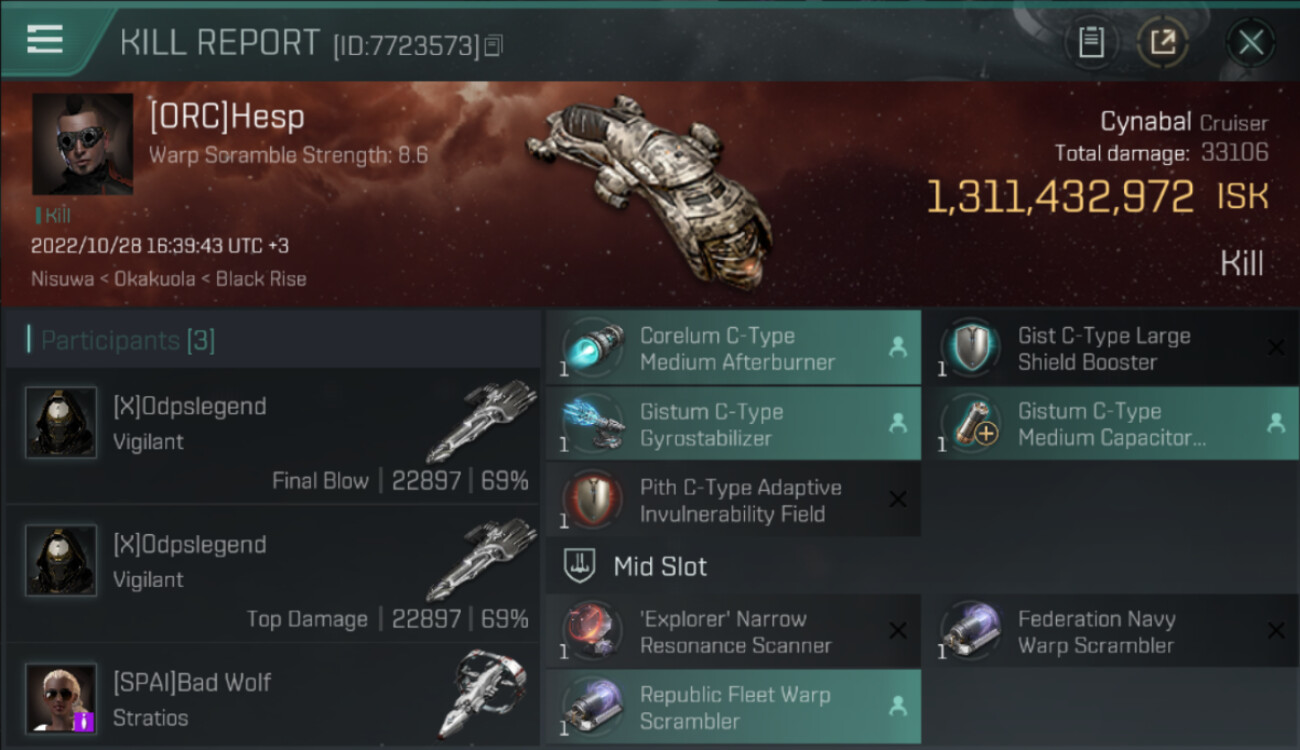Share the kill report externally

click(1162, 42)
